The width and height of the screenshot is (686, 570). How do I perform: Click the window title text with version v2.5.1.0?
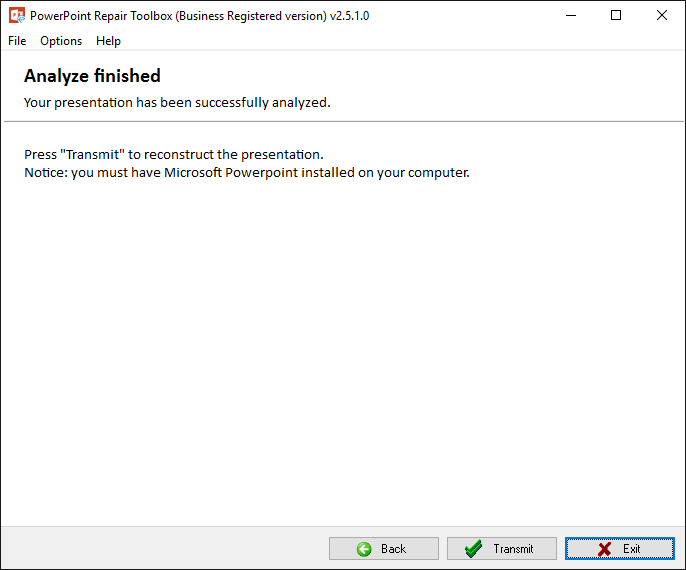click(200, 16)
